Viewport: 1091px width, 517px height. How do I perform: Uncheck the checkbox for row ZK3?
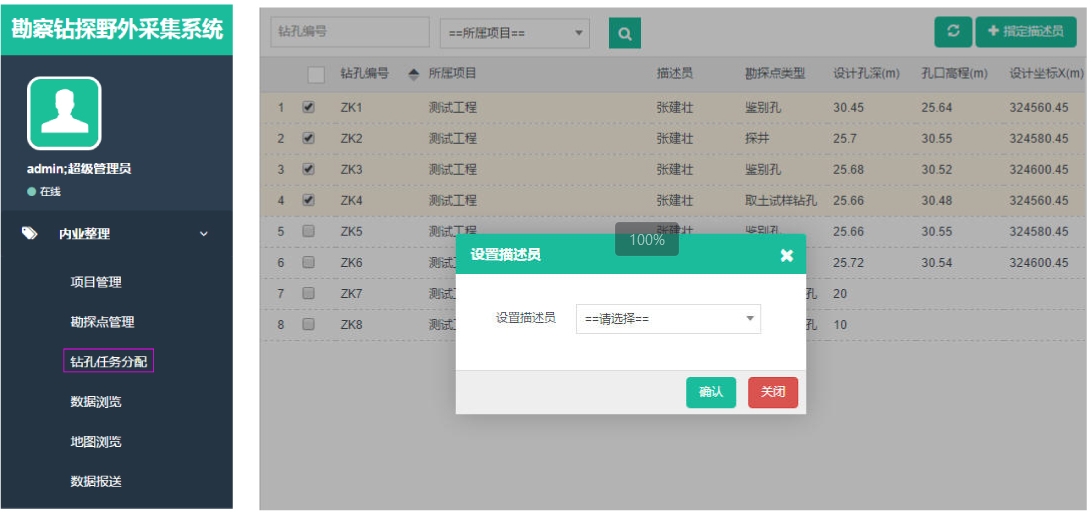309,169
